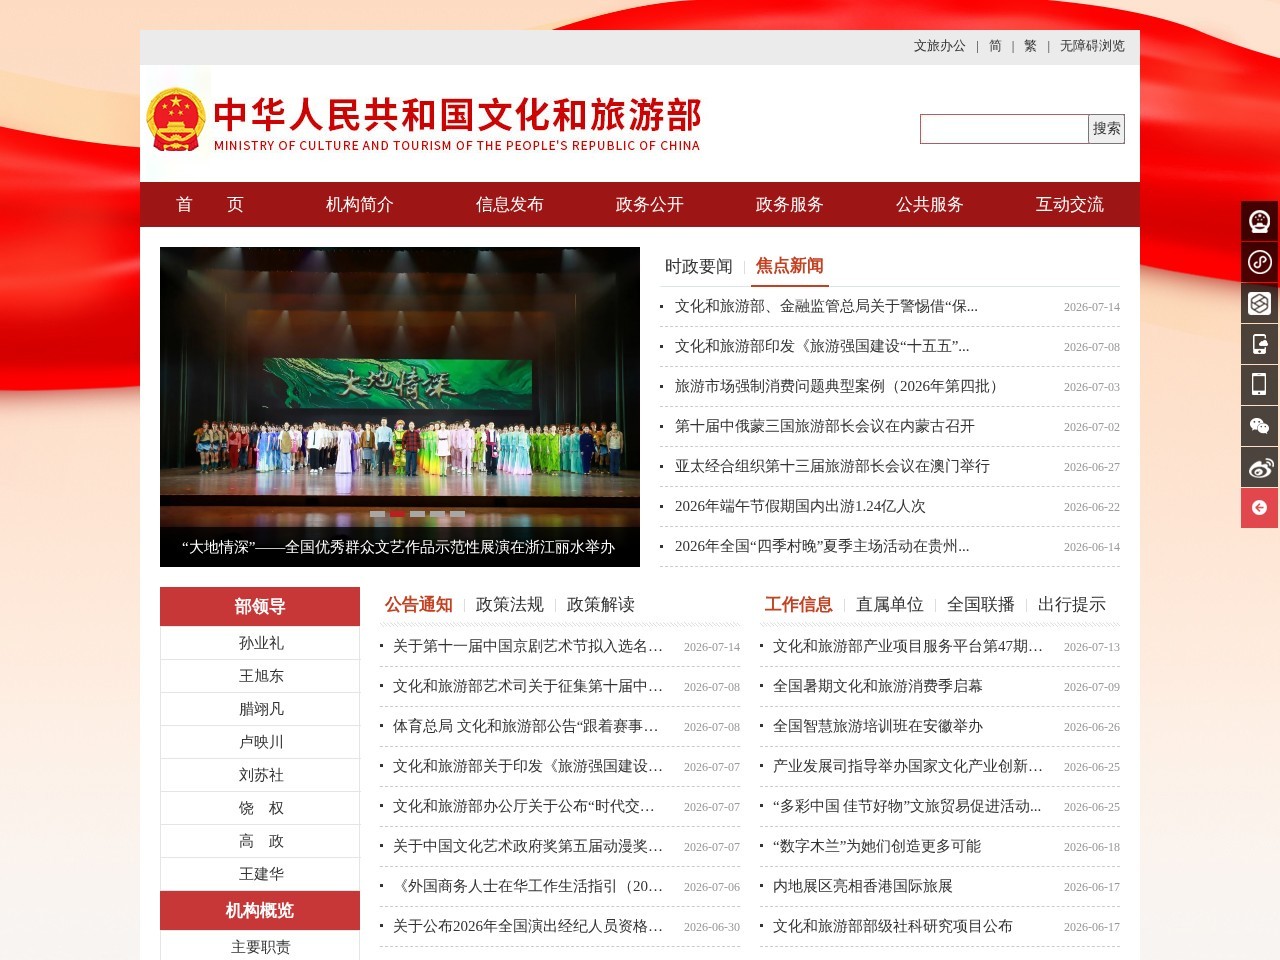Open the 公共服务 navigation menu
This screenshot has width=1280, height=960.
pyautogui.click(x=930, y=204)
